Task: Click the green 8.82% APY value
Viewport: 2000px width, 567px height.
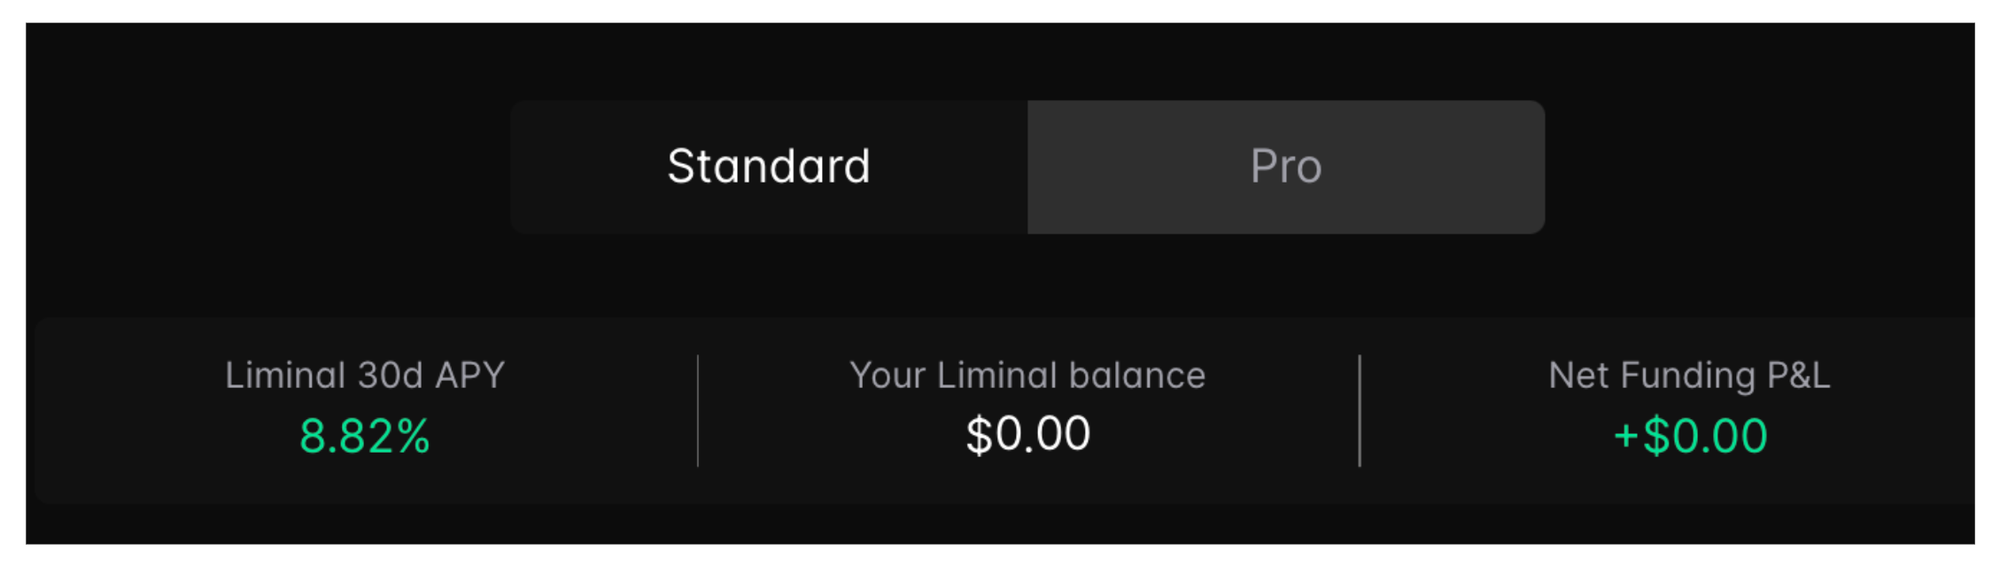Action: pyautogui.click(x=364, y=436)
